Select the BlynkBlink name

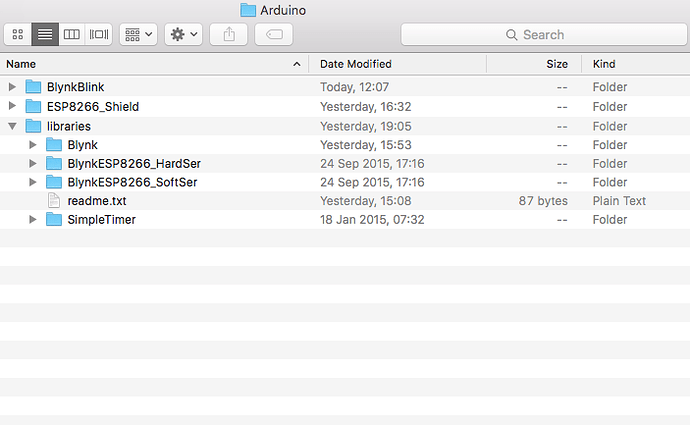pos(76,87)
